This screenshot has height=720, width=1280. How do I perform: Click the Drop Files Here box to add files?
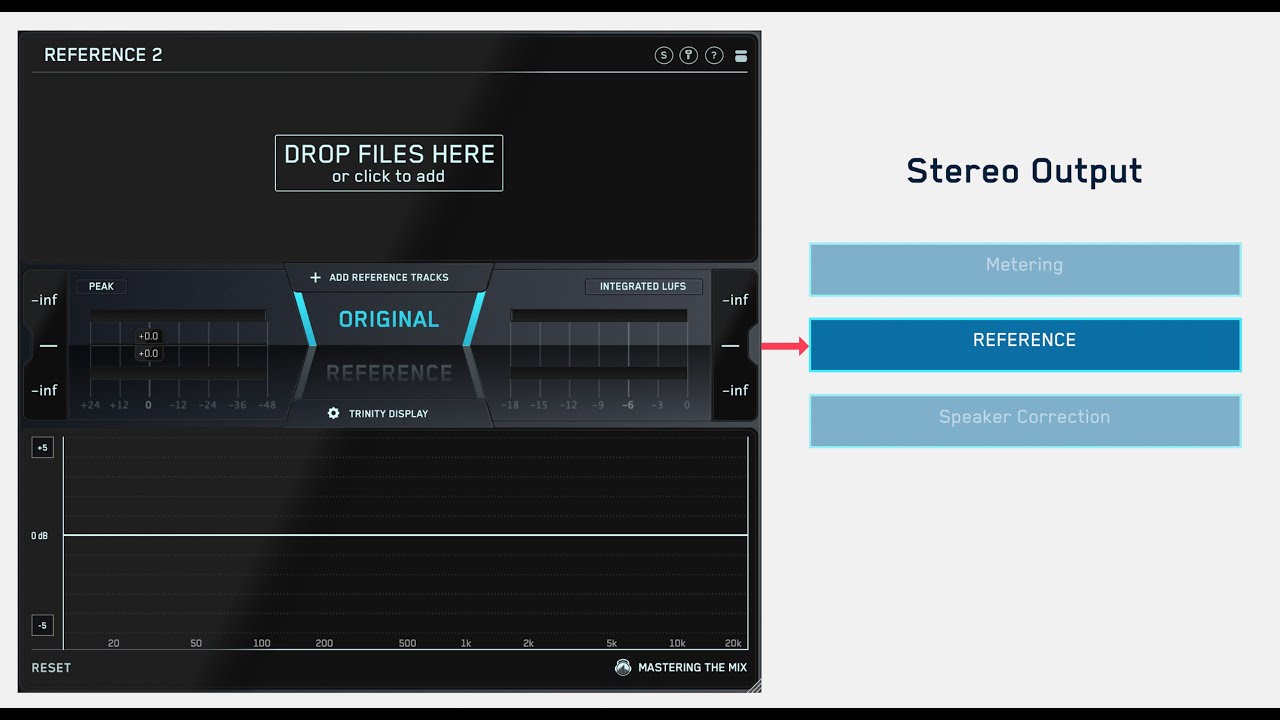389,163
